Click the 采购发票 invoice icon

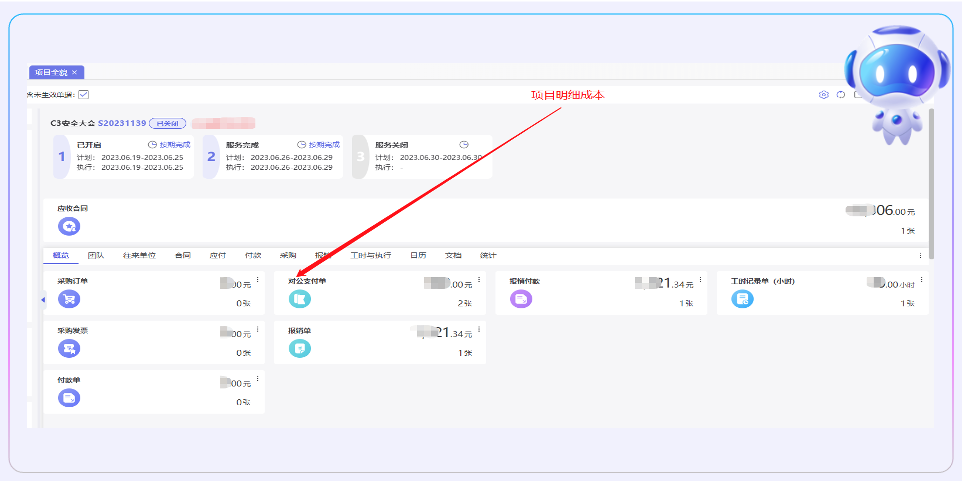(69, 348)
